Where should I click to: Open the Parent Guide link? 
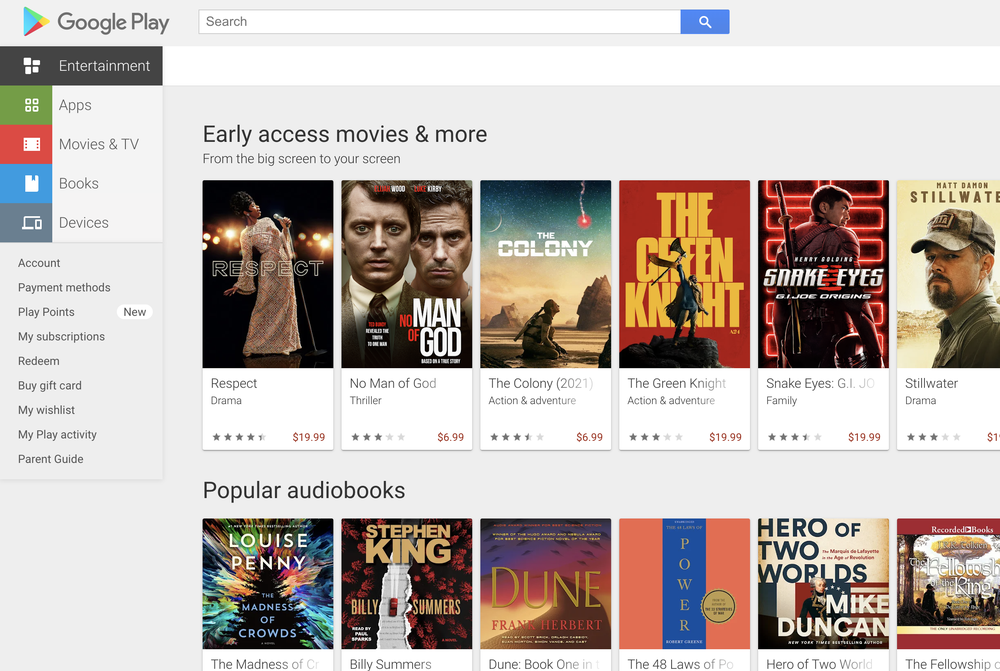(x=50, y=459)
